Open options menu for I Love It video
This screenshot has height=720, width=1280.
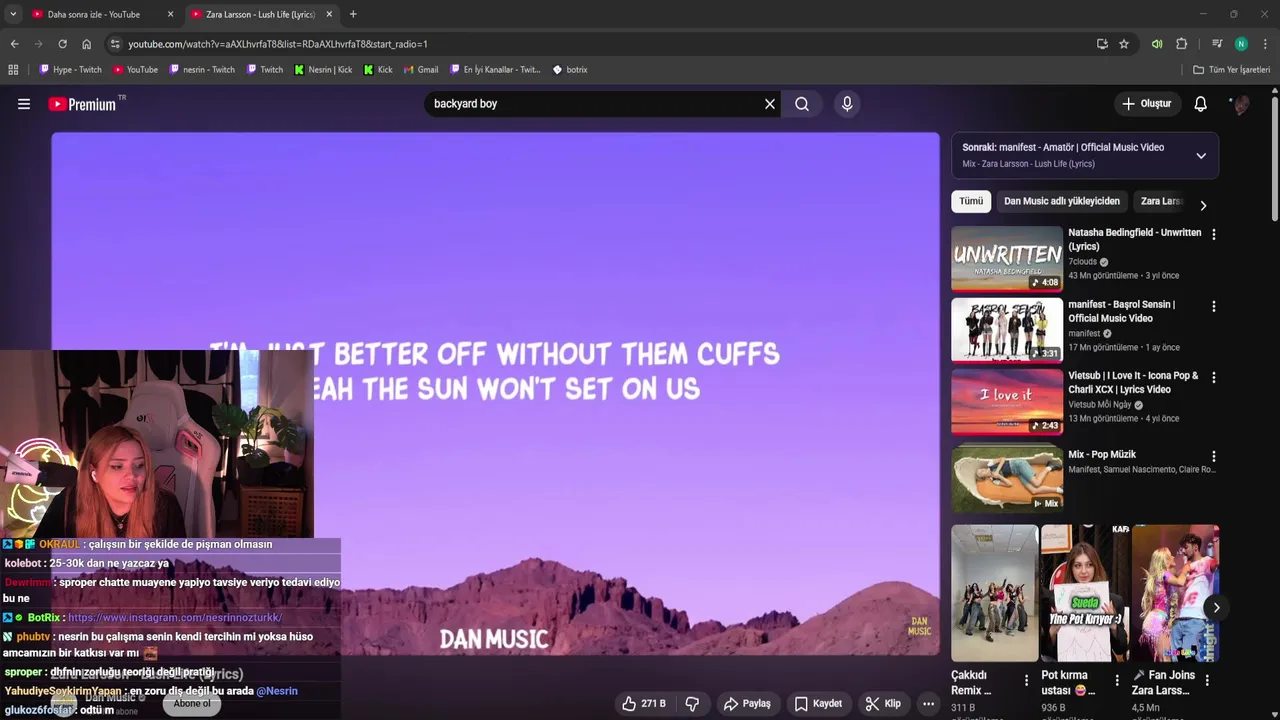click(x=1214, y=377)
